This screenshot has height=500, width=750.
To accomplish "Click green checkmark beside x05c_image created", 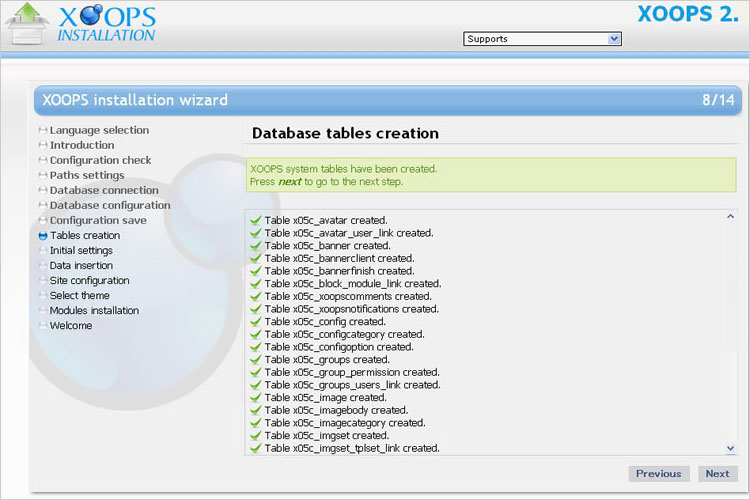I will [x=256, y=398].
